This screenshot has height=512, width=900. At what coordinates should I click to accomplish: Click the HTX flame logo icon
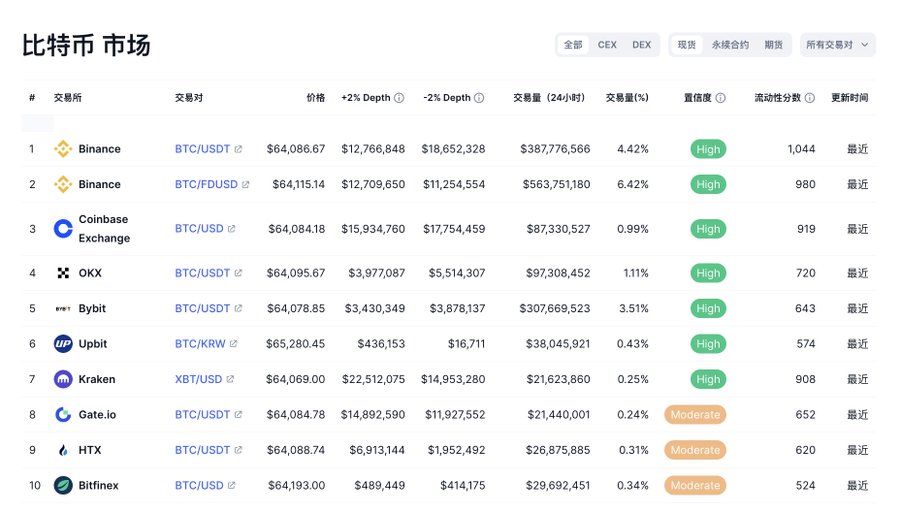pos(63,450)
